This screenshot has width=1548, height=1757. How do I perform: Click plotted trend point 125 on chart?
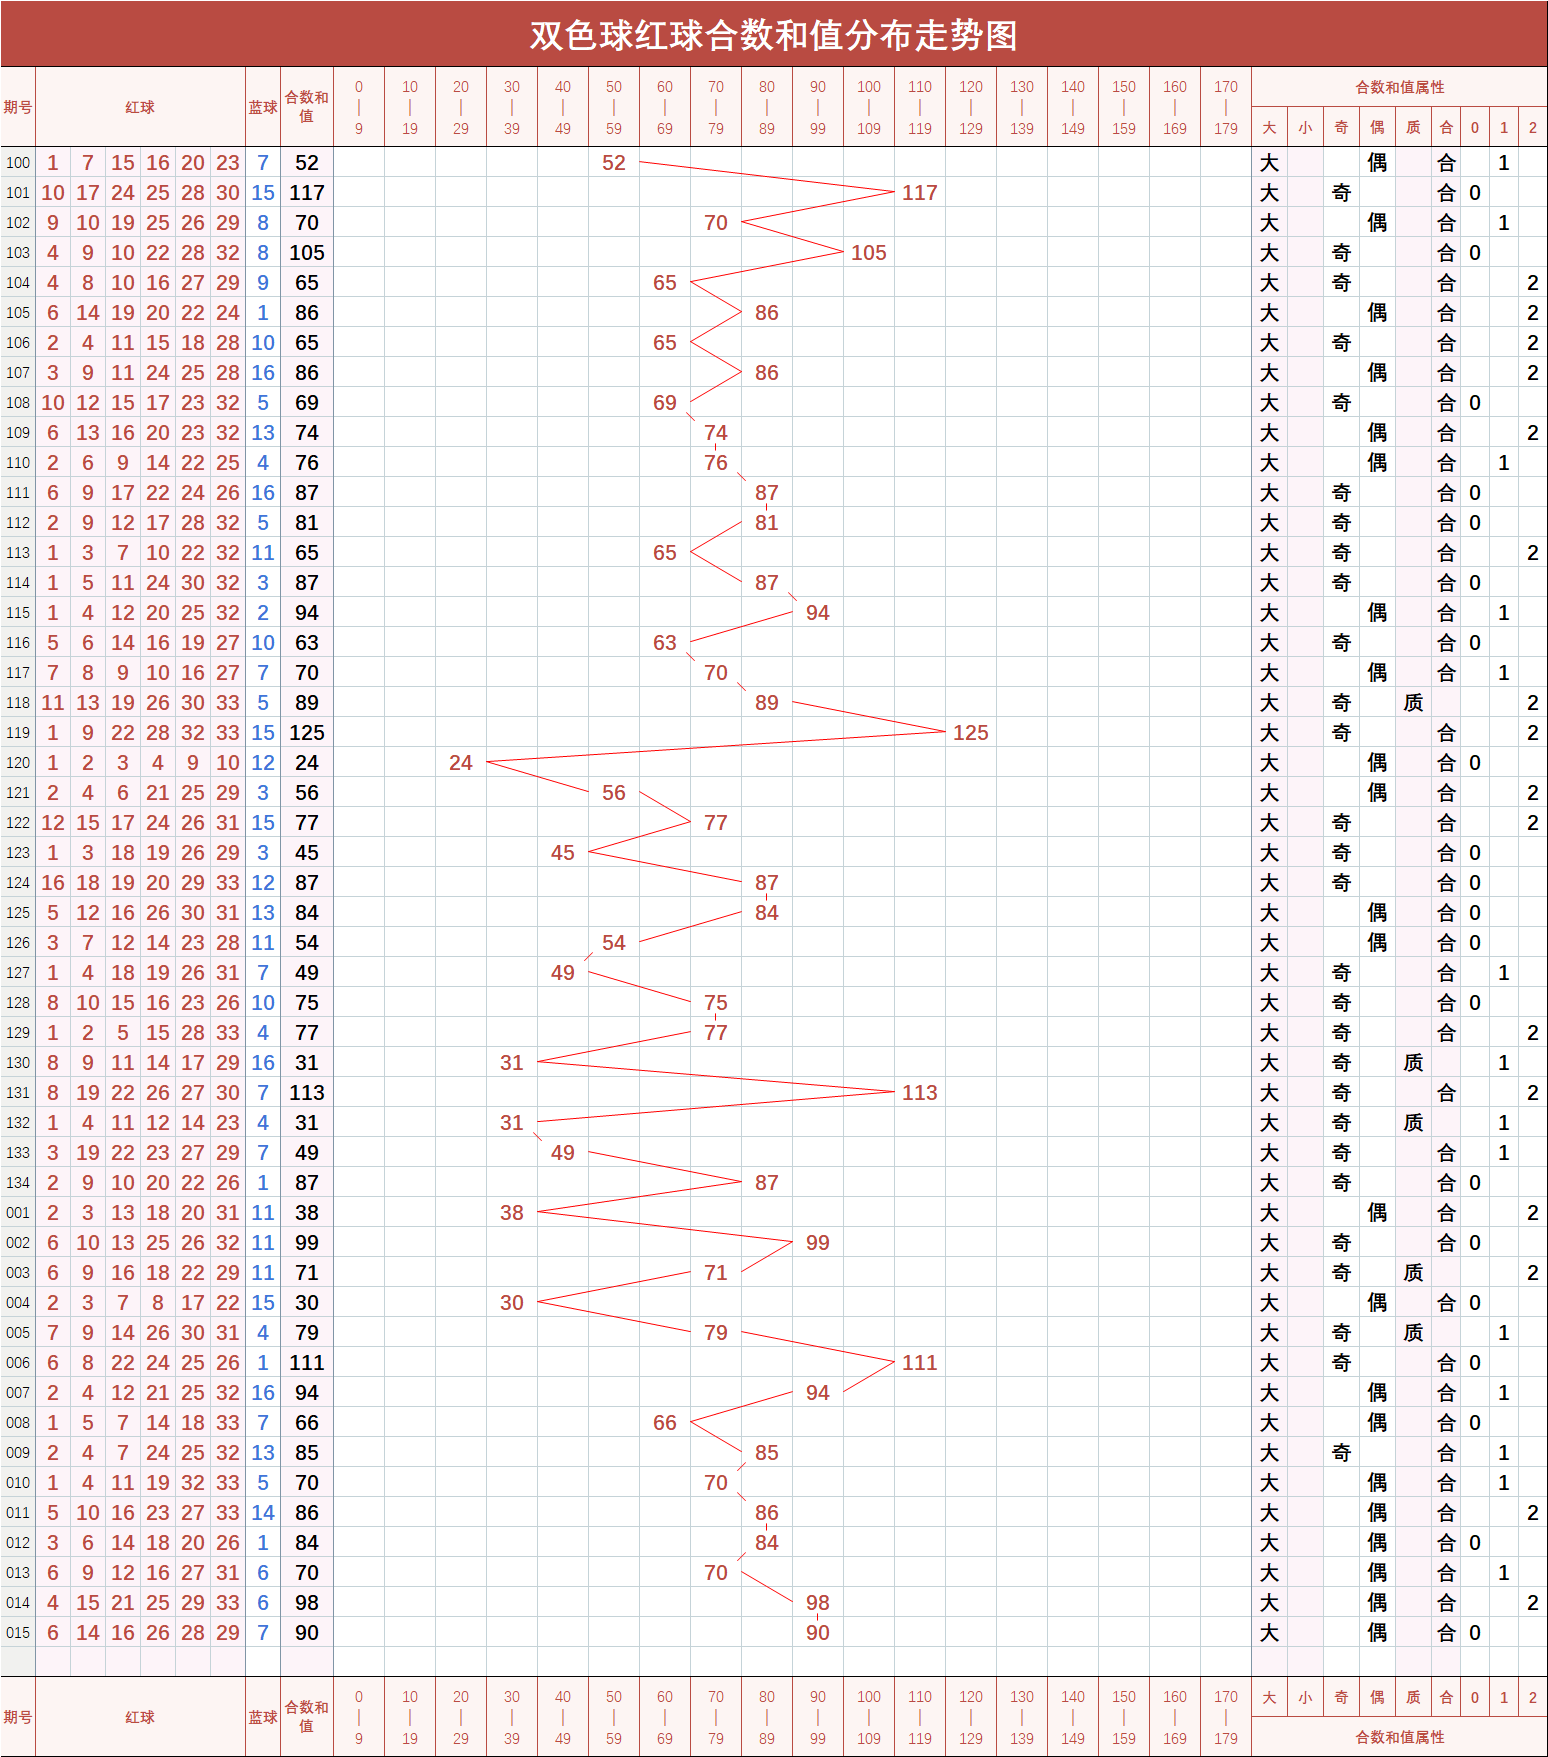point(970,732)
